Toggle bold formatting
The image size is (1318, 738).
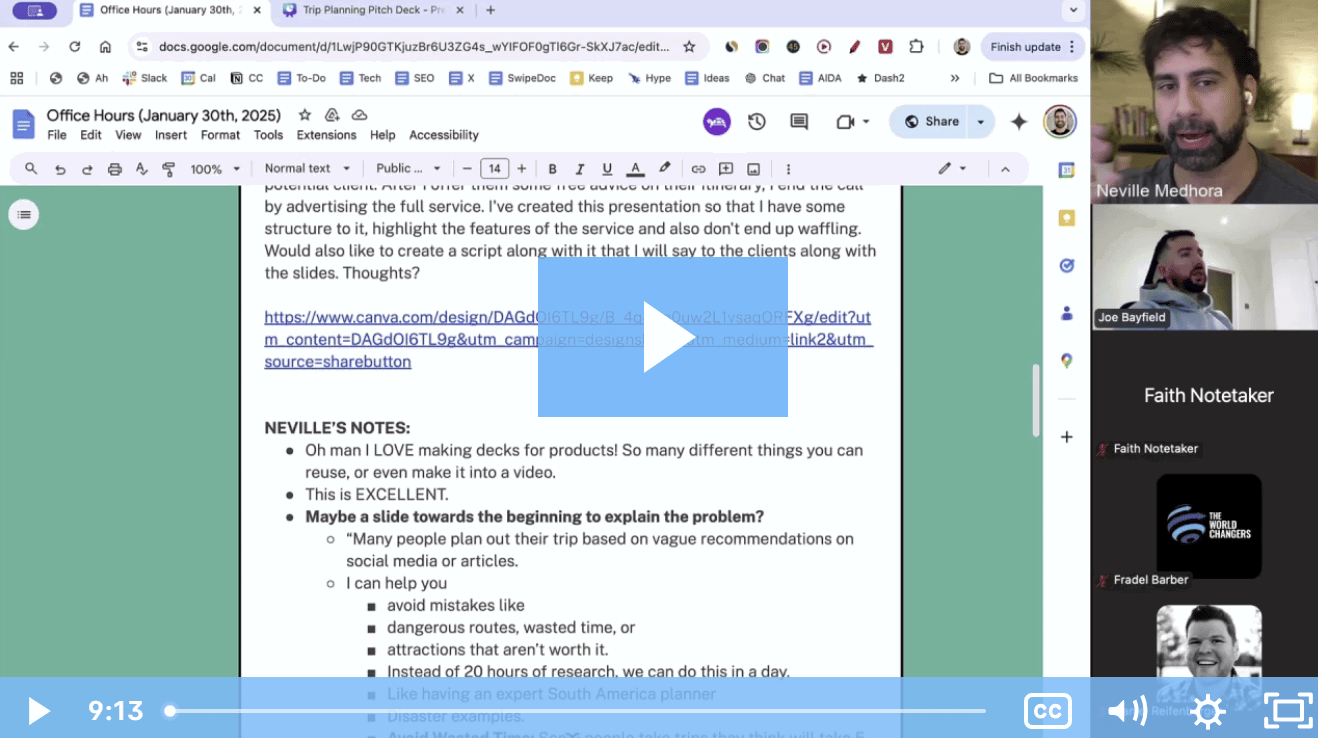(x=552, y=169)
